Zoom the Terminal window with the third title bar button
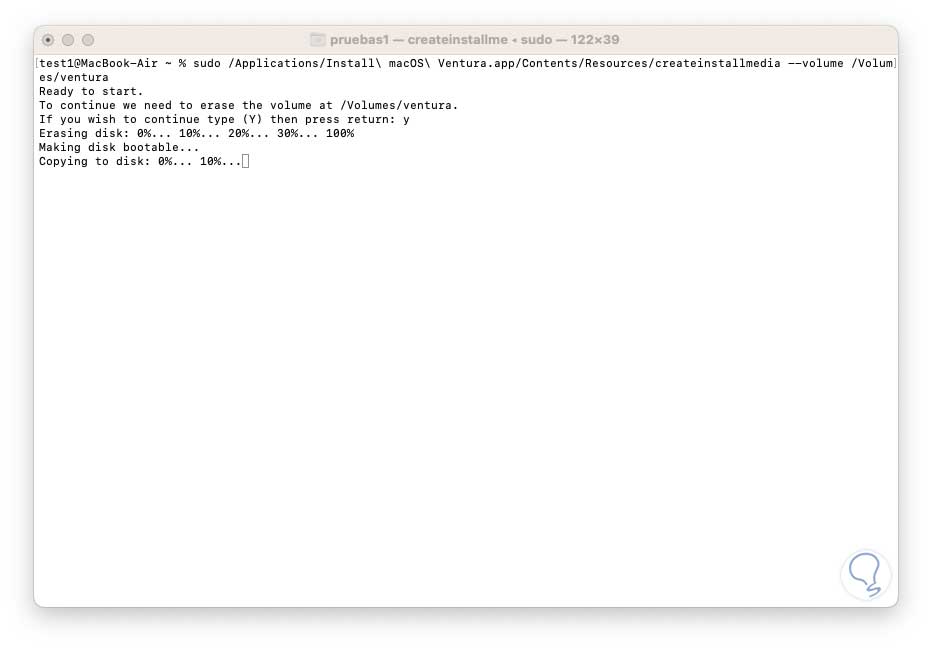Viewport: 932px width, 649px height. point(88,40)
